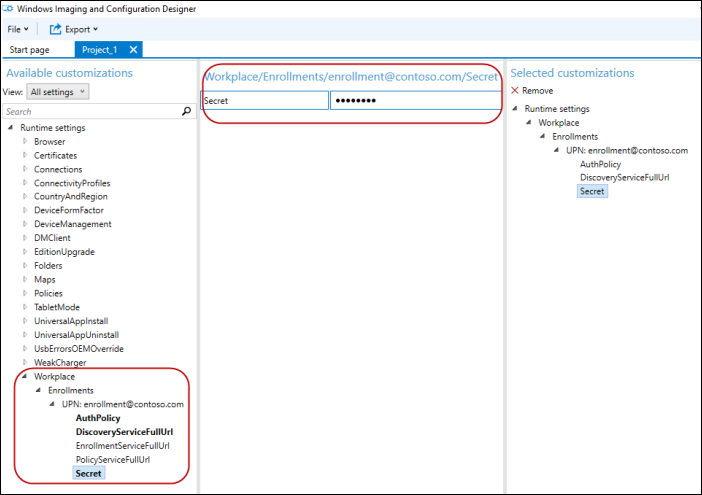Screen dimensions: 702x495
Task: Open the File menu
Action: coord(17,29)
